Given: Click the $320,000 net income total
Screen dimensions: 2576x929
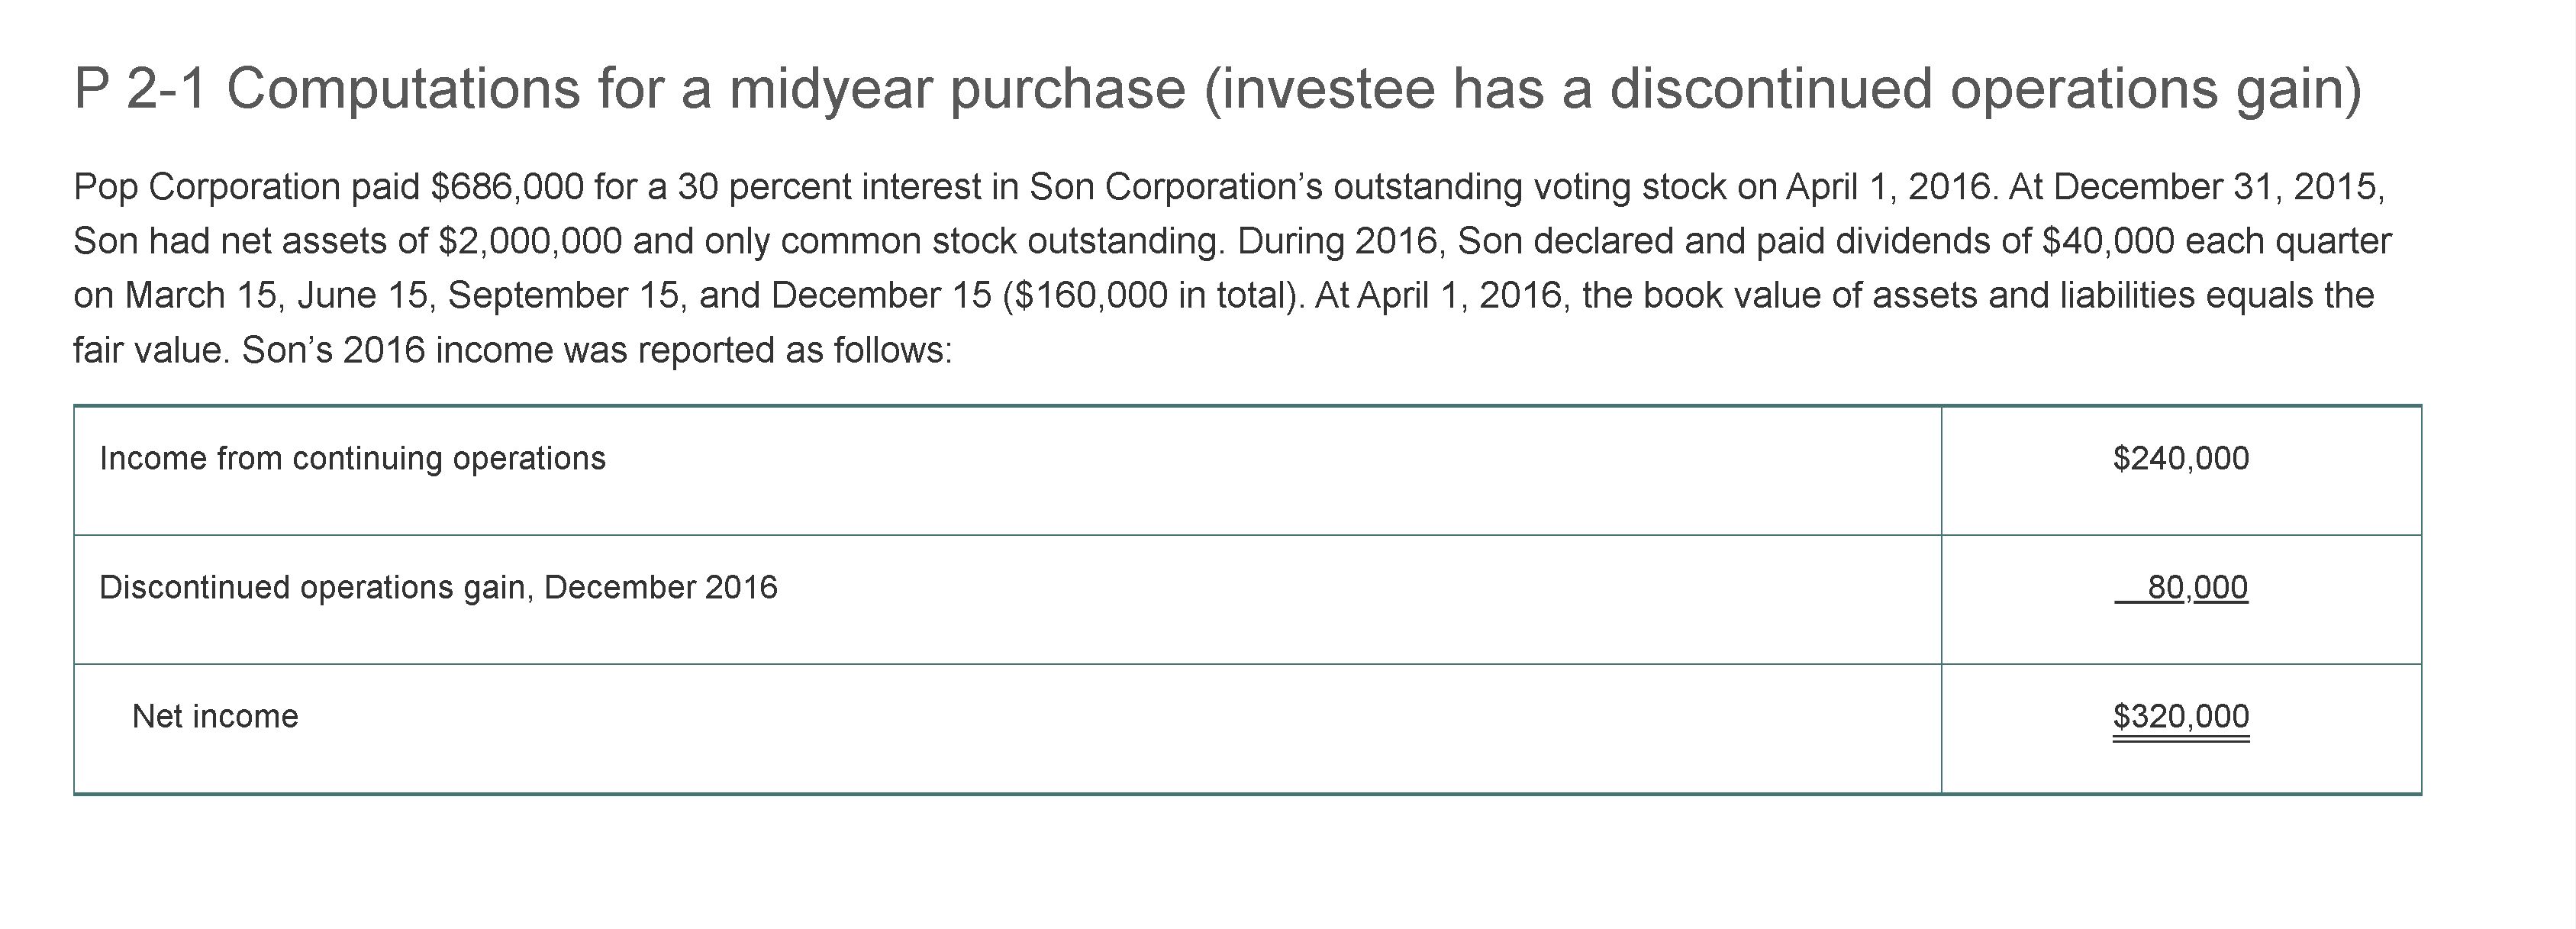Looking at the screenshot, I should [2181, 716].
